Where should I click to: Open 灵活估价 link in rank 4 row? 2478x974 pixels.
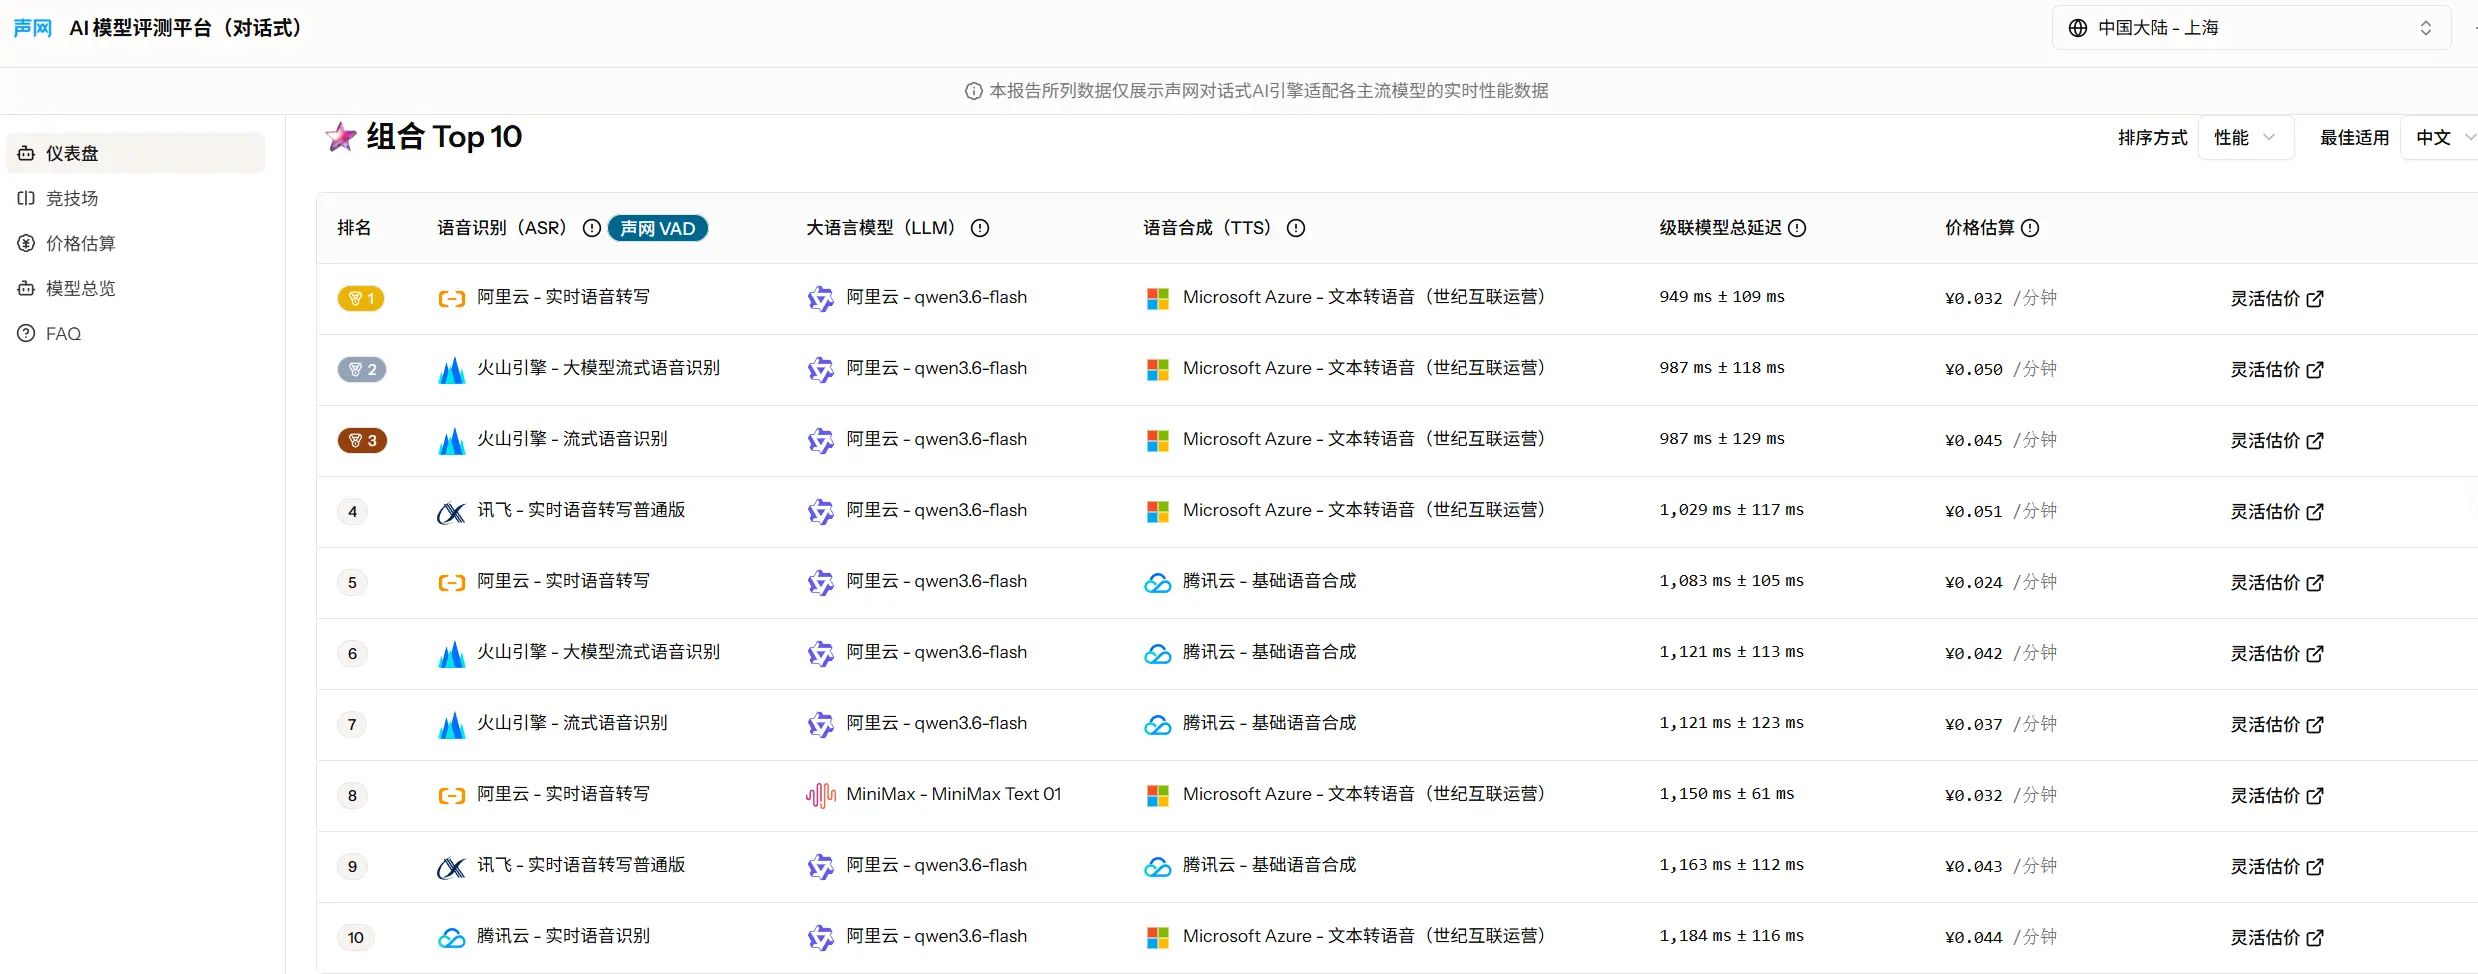pos(2277,511)
